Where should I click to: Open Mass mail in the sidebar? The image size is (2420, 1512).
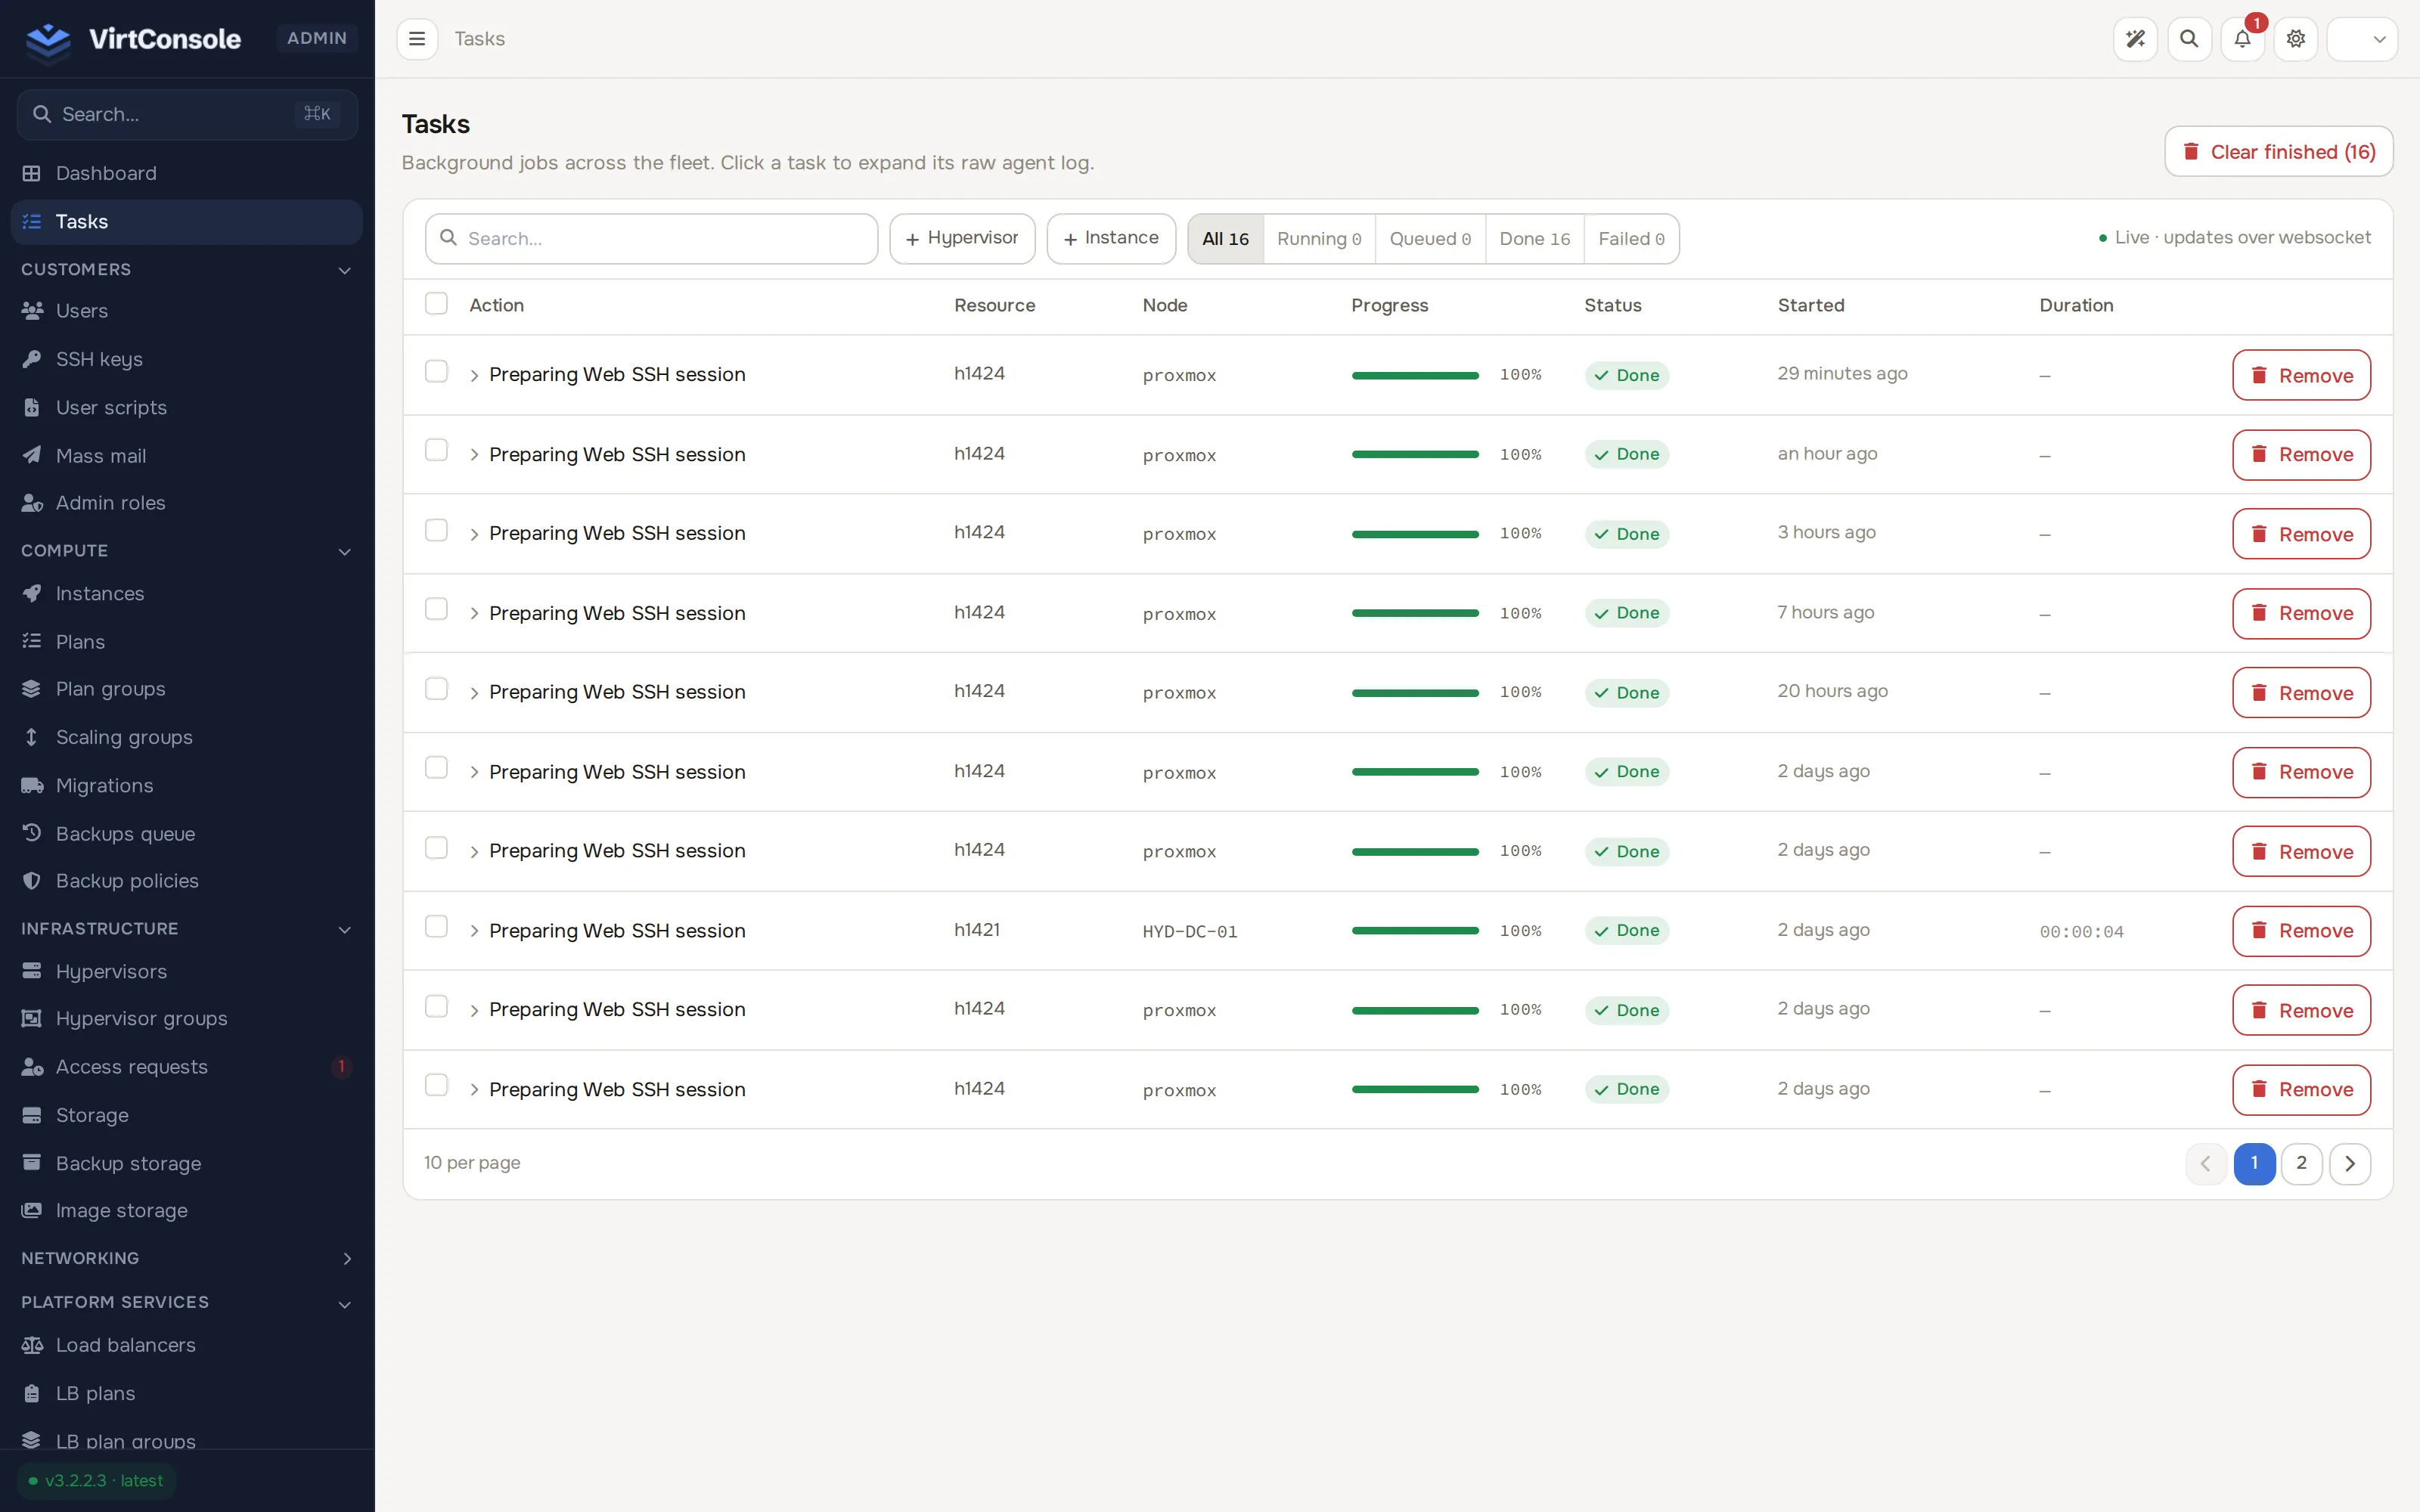[187, 456]
